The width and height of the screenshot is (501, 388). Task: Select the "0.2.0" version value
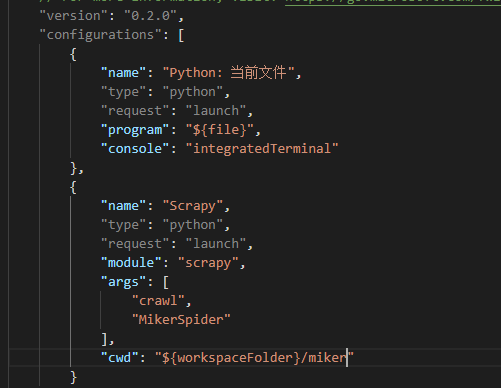point(151,16)
